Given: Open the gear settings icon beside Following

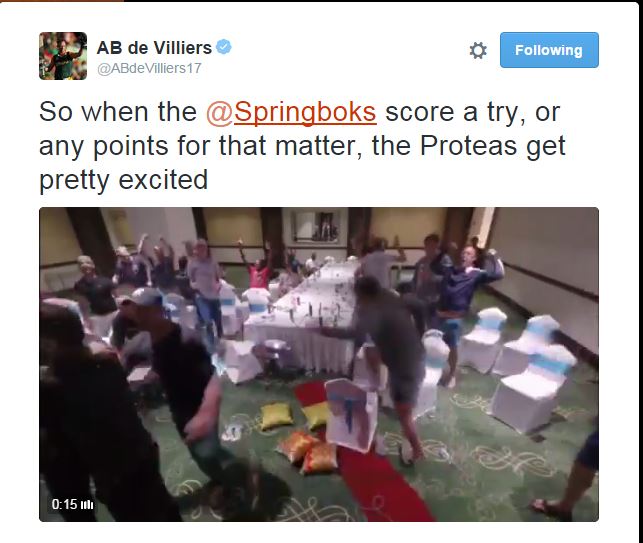Looking at the screenshot, I should [478, 50].
